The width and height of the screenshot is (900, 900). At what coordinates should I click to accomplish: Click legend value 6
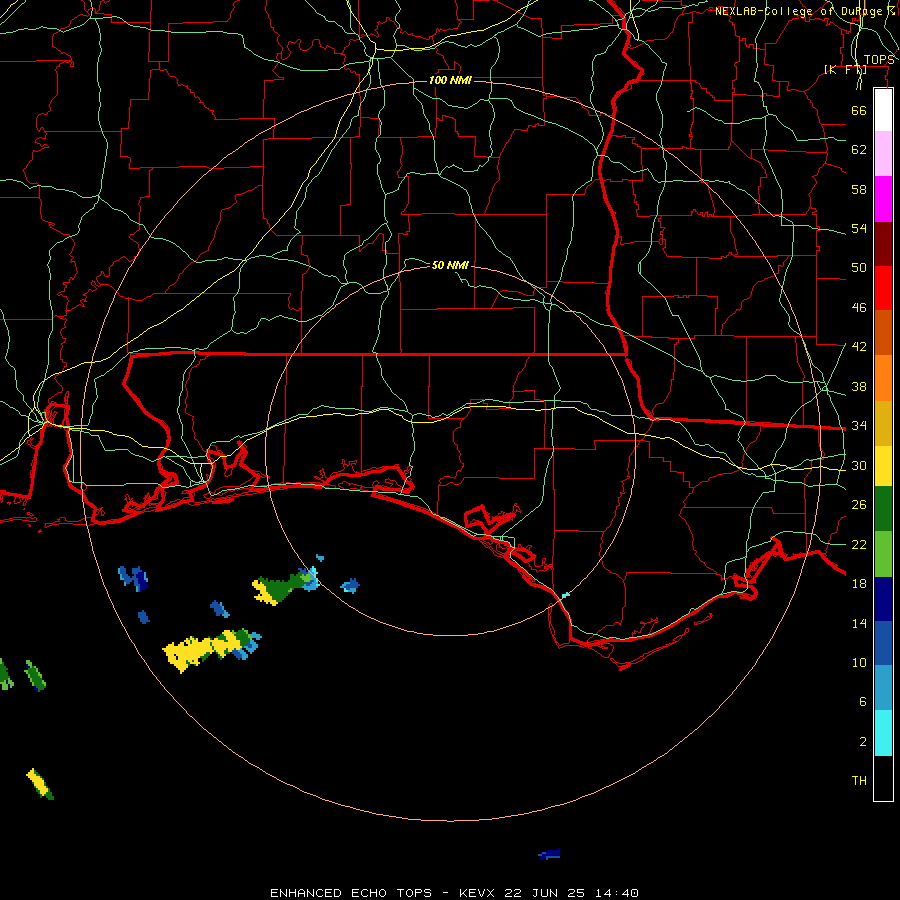pyautogui.click(x=863, y=701)
